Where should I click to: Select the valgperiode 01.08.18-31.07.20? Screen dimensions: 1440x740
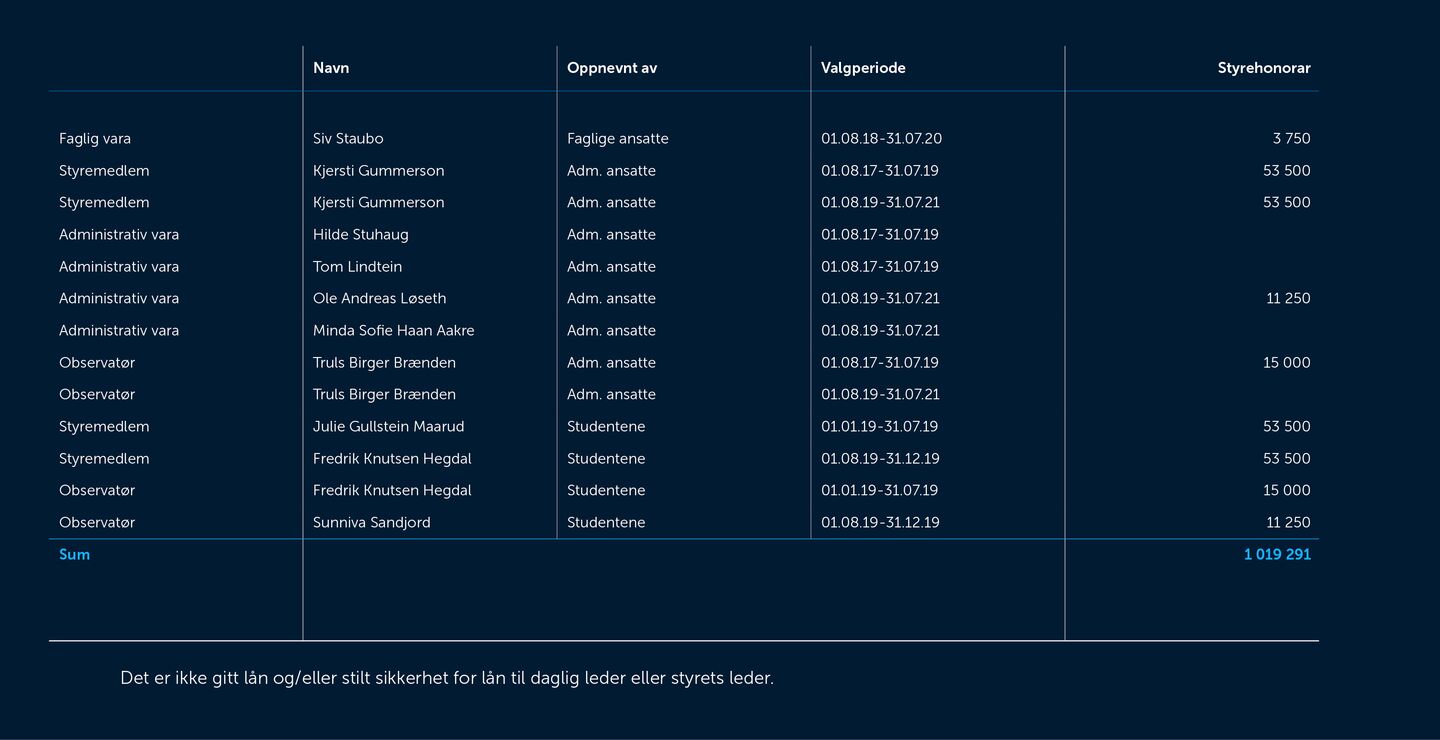tap(881, 138)
